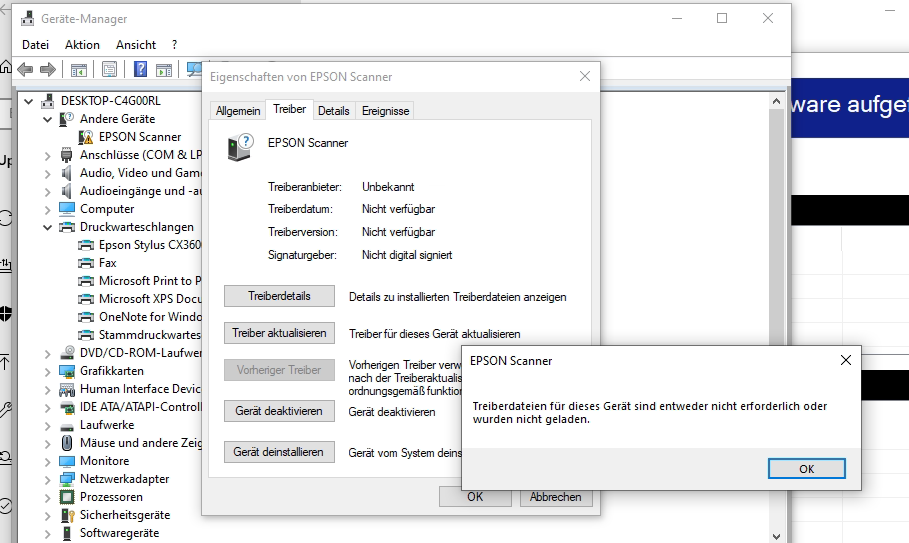The image size is (909, 543).
Task: Click the Sicherheitsgeräte key icon
Action: (67, 515)
